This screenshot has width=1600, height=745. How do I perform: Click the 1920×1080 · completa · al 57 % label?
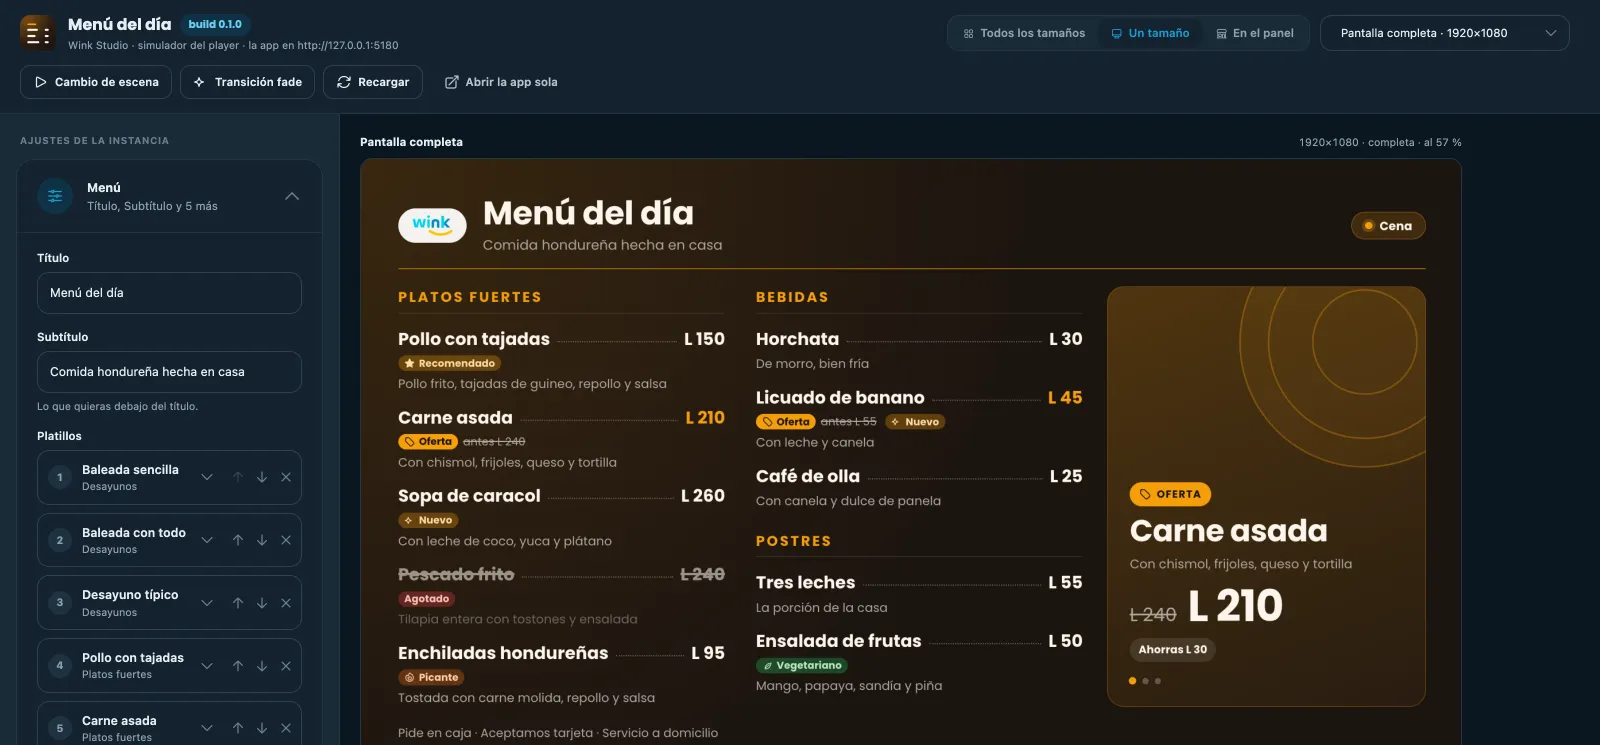point(1380,142)
